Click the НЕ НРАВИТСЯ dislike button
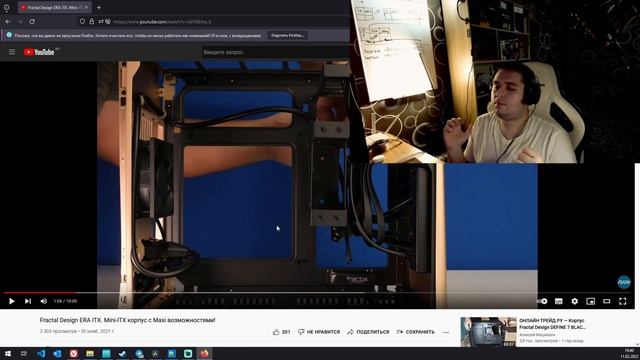The height and width of the screenshot is (360, 640). [319, 332]
